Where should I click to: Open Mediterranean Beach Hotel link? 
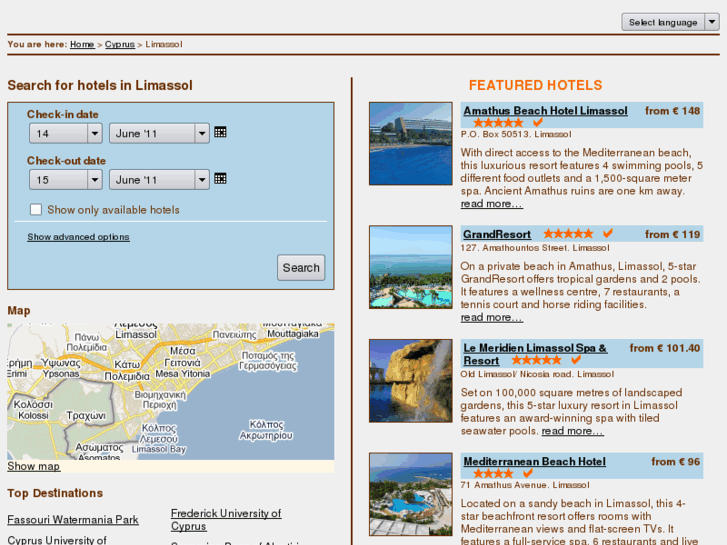535,462
